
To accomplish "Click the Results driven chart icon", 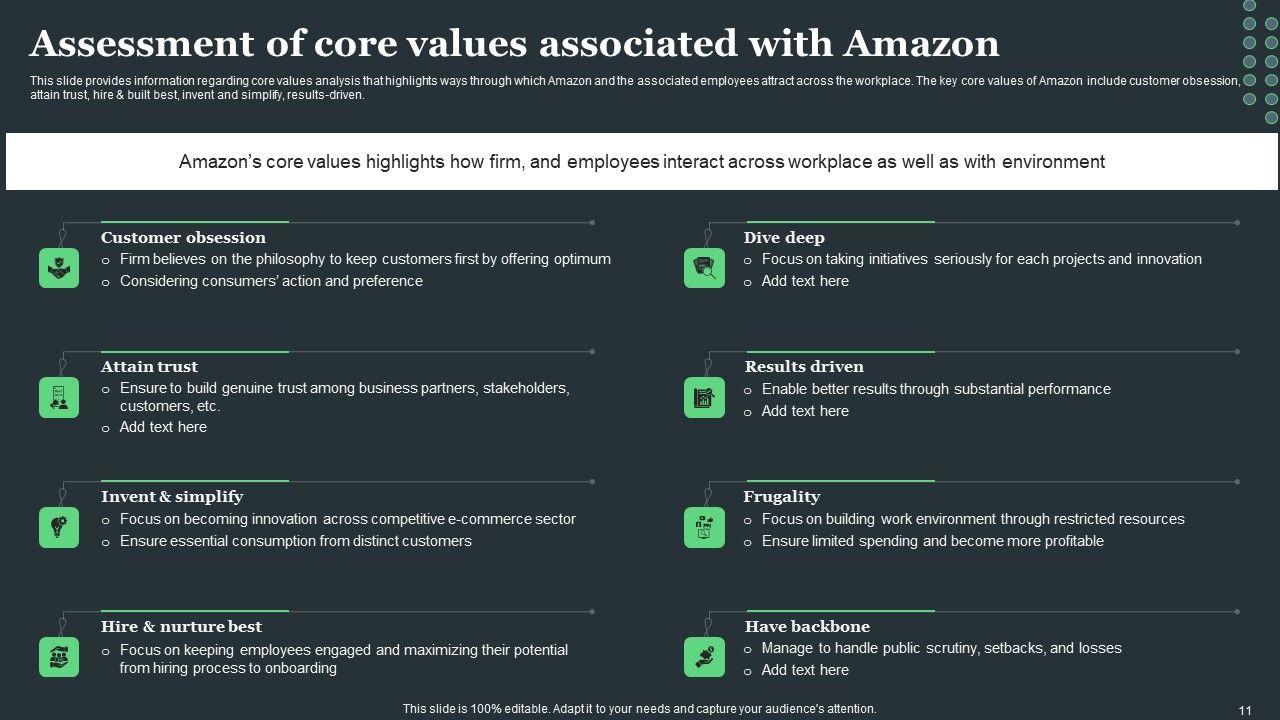I will pyautogui.click(x=704, y=397).
